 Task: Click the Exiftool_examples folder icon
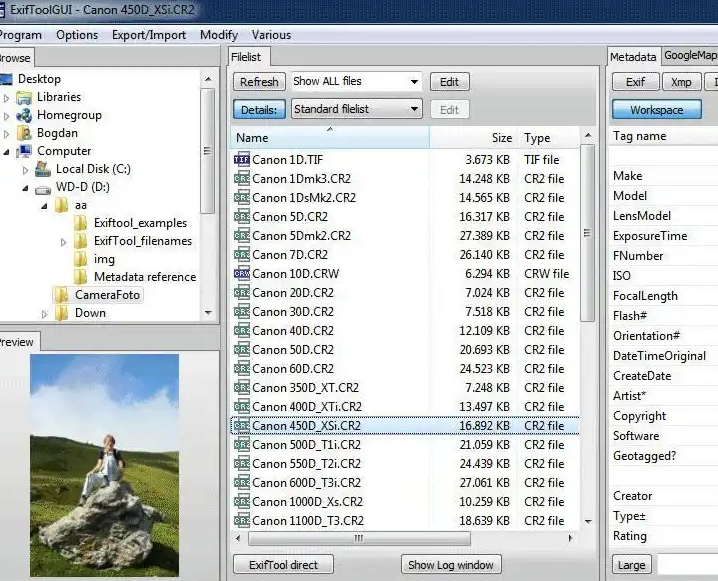81,223
